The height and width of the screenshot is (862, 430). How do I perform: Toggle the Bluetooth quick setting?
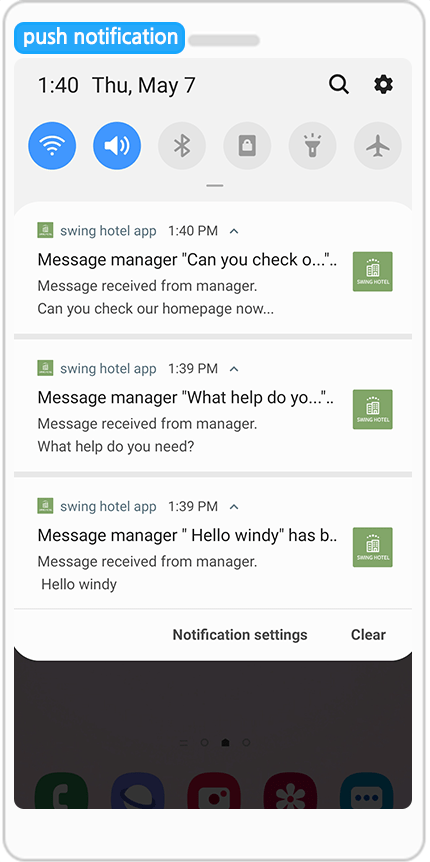tap(182, 146)
